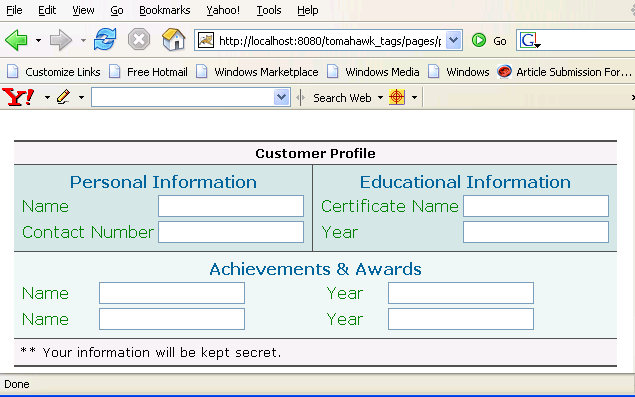
Task: Open the Go menu
Action: point(117,10)
